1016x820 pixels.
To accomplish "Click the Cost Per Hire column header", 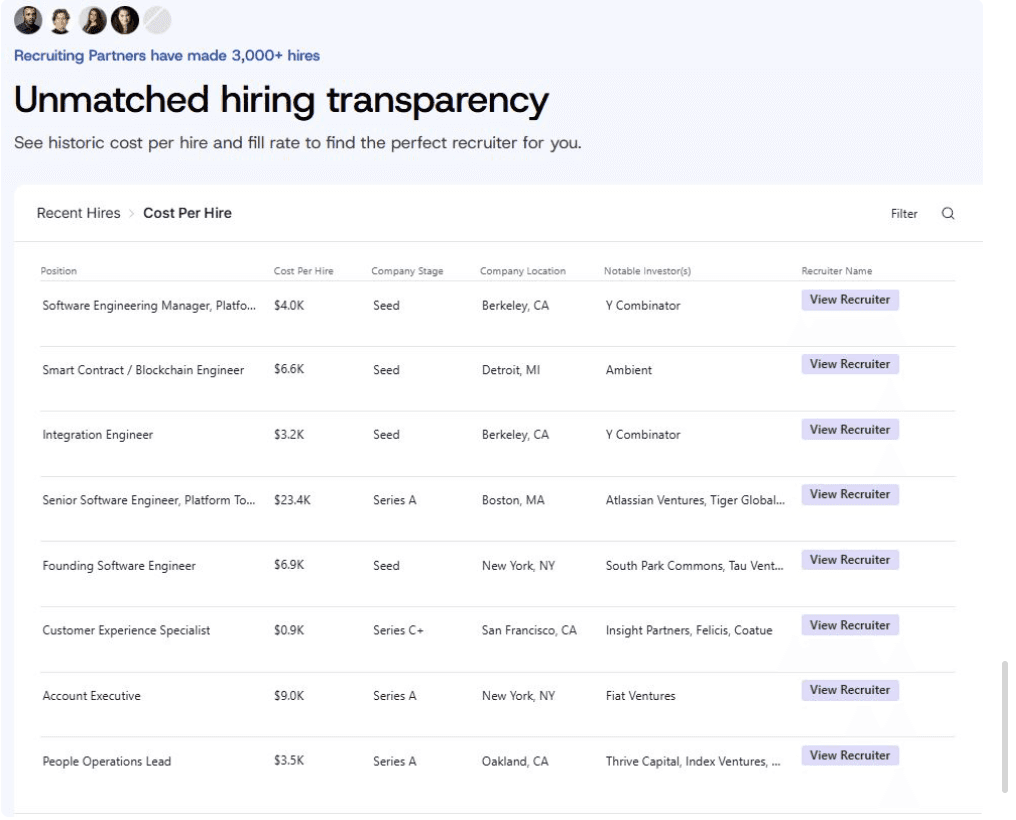I will click(x=303, y=271).
